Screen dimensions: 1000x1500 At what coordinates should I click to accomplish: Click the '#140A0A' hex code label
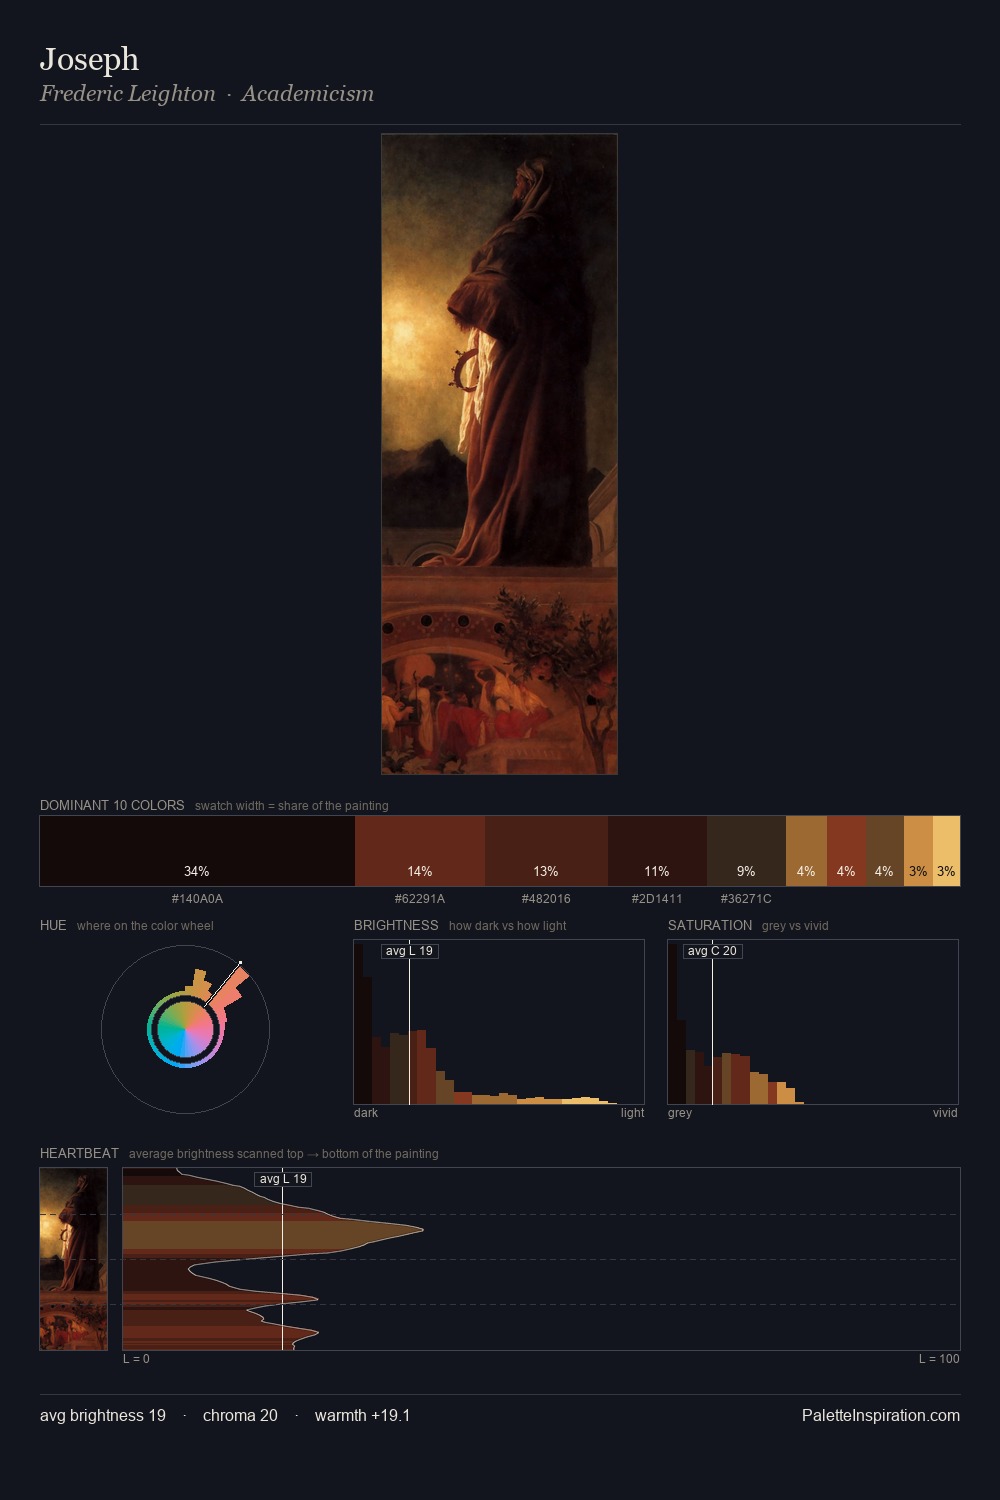coord(197,899)
